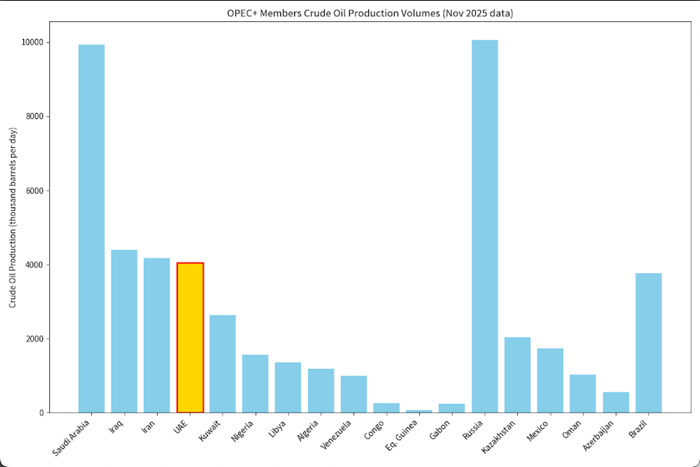Click the 10000 y-axis tick label
The image size is (700, 467).
point(34,42)
